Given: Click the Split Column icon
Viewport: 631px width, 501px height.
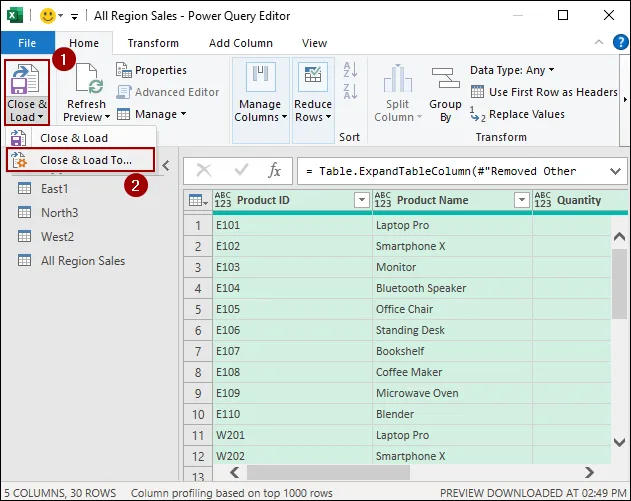Looking at the screenshot, I should pos(397,78).
